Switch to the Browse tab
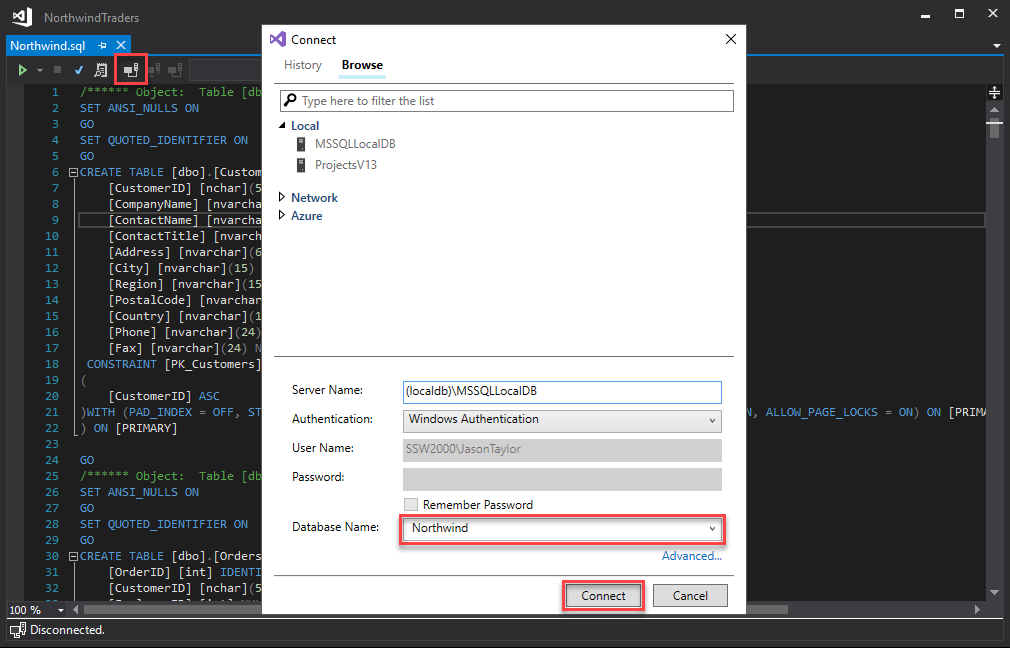Screen dimensions: 1010x648 tap(362, 65)
